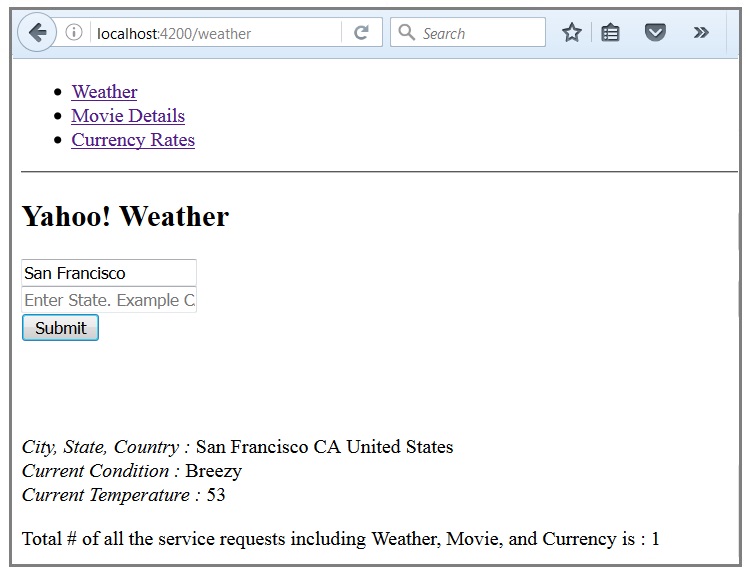Reload the page with the refresh icon
Viewport: 750px width, 573px height.
click(361, 33)
